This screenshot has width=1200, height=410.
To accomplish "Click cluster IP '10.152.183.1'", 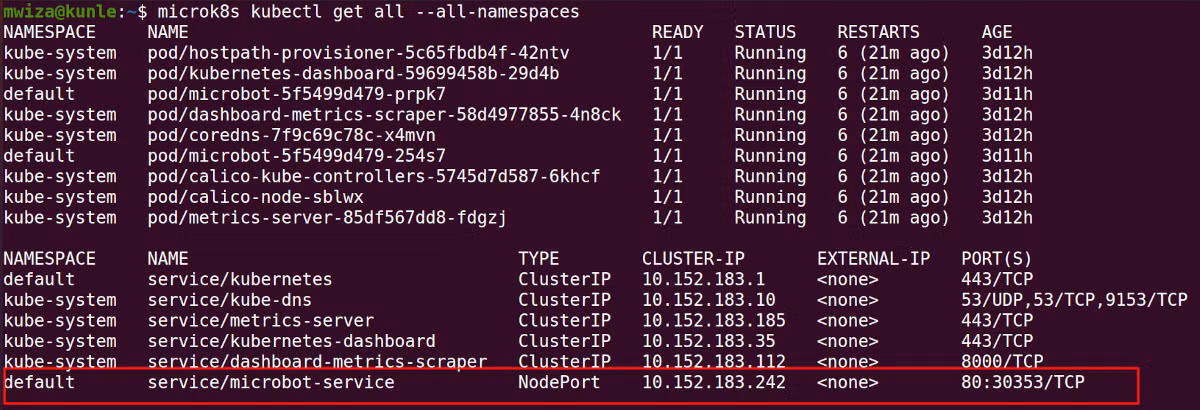I will [x=703, y=280].
